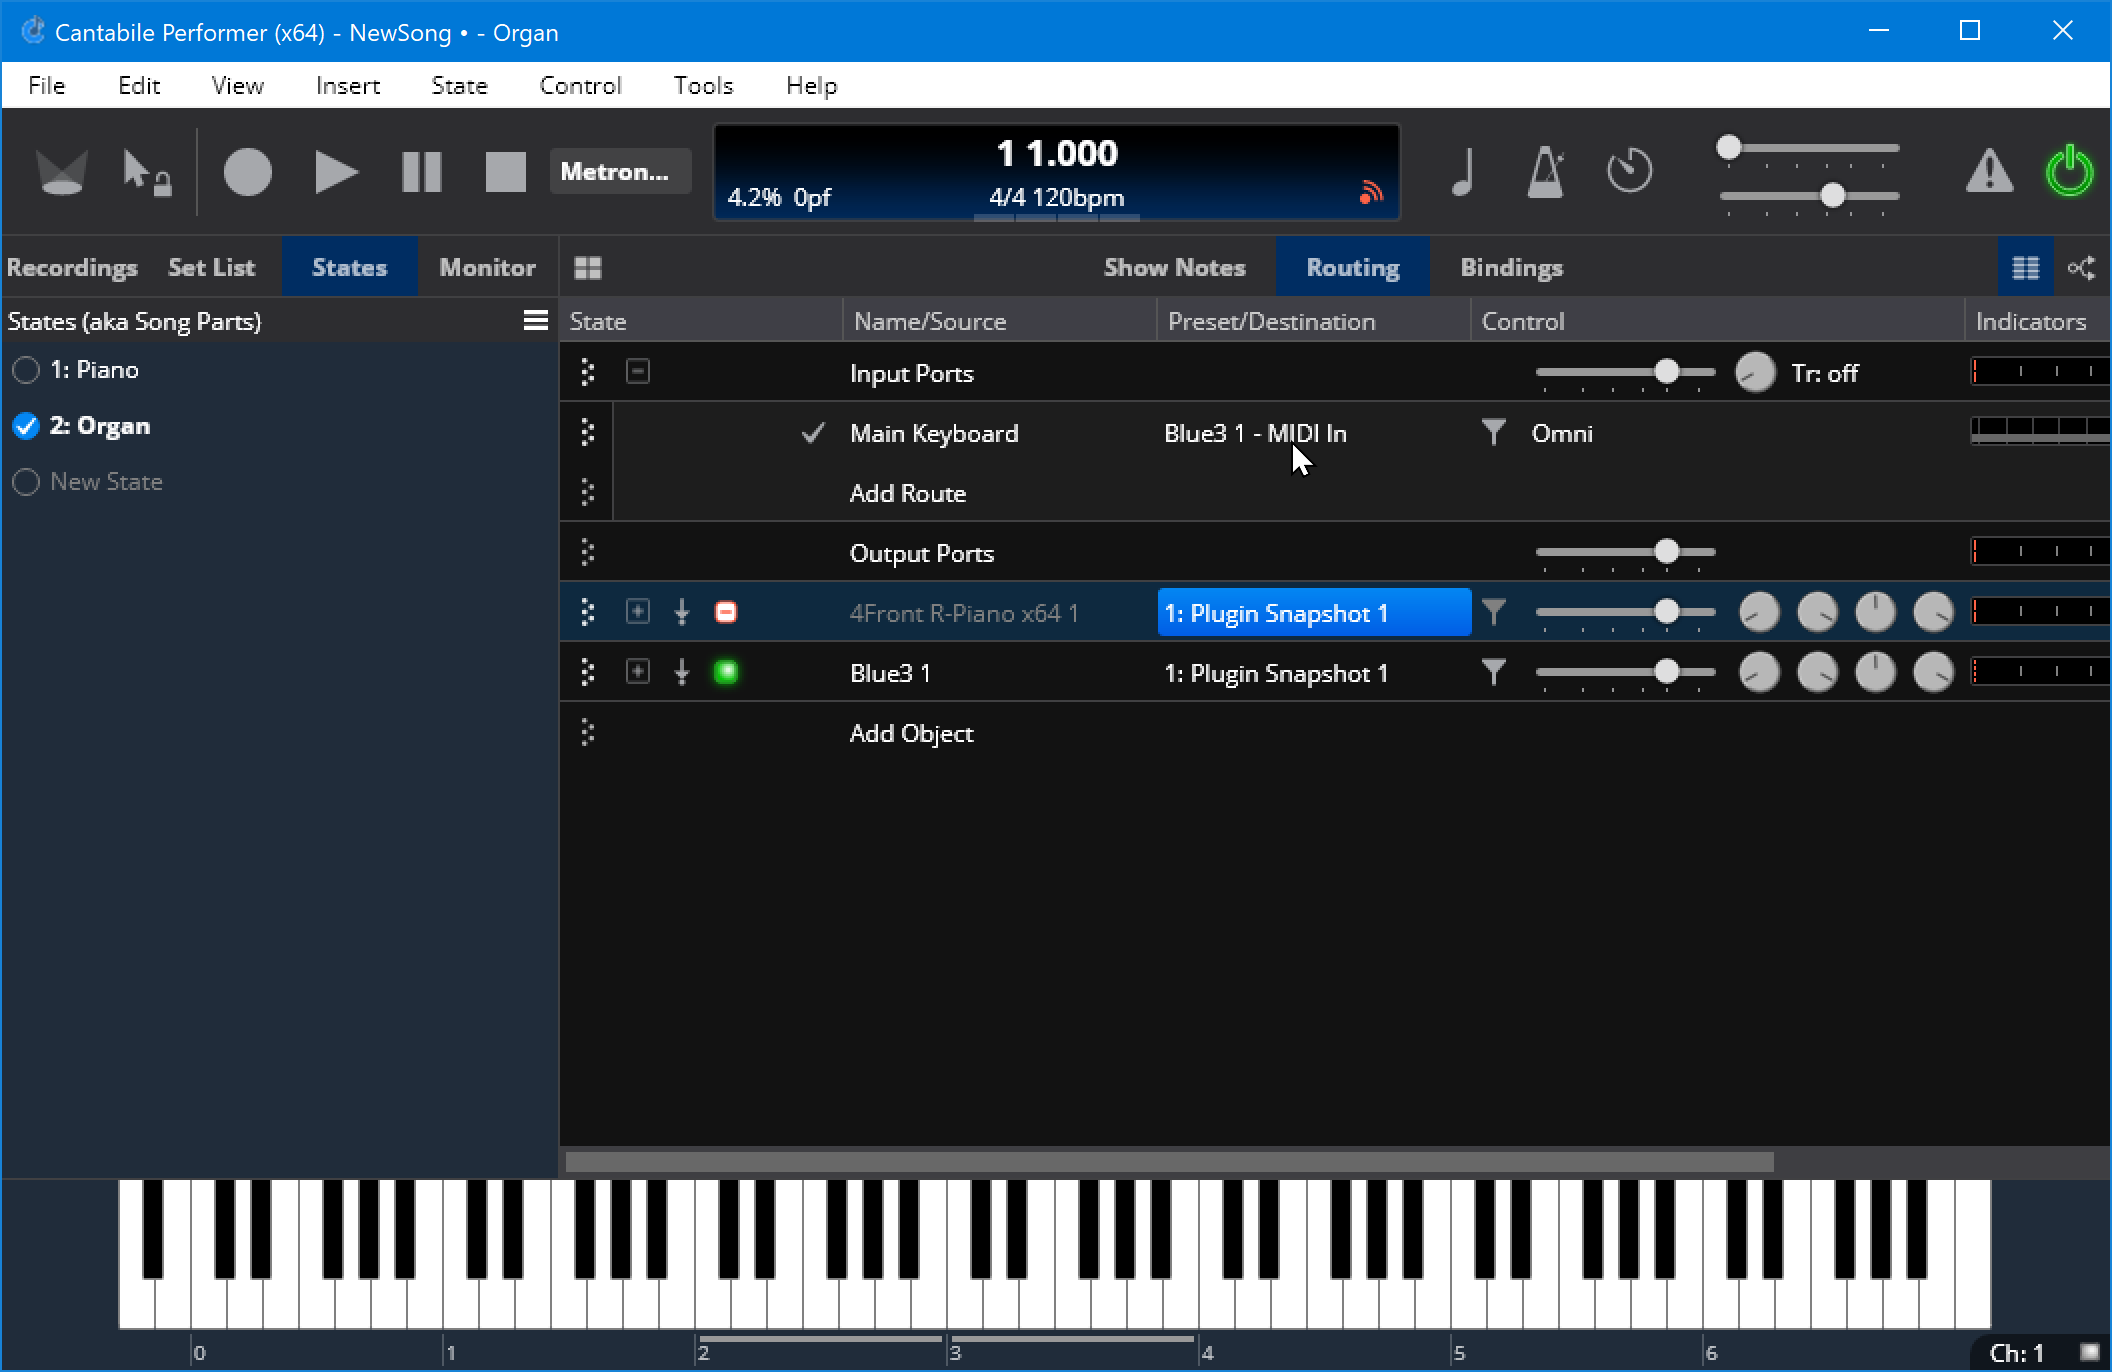Click the 4Front R-Piano upgrade arrow icon
The width and height of the screenshot is (2112, 1372).
tap(682, 612)
